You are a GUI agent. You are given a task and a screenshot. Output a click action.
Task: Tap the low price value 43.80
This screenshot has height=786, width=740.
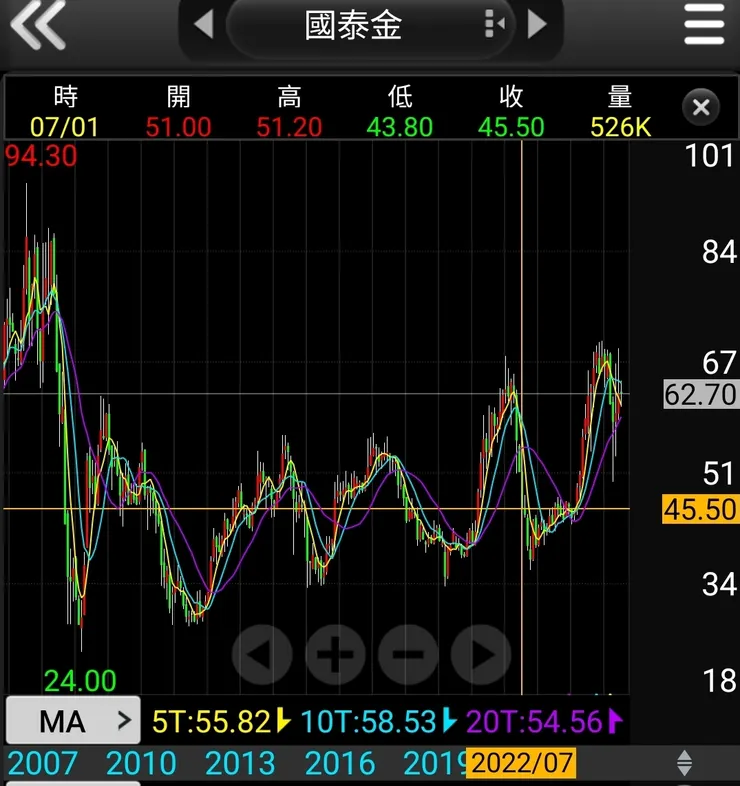400,127
